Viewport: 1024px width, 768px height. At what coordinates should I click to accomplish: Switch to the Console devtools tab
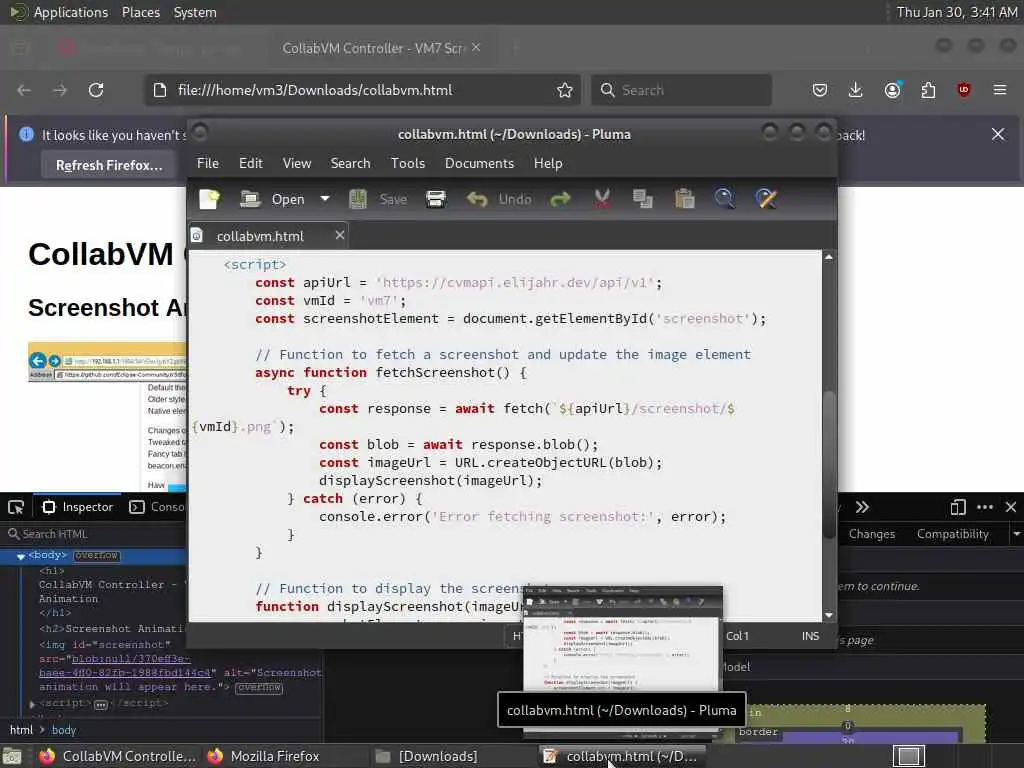(x=157, y=507)
